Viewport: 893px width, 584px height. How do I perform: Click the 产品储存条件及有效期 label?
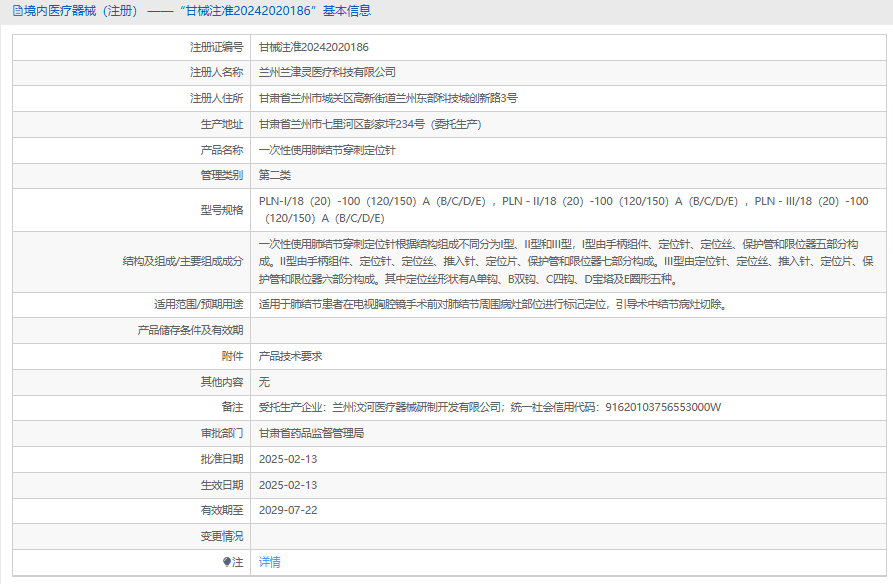[x=190, y=330]
